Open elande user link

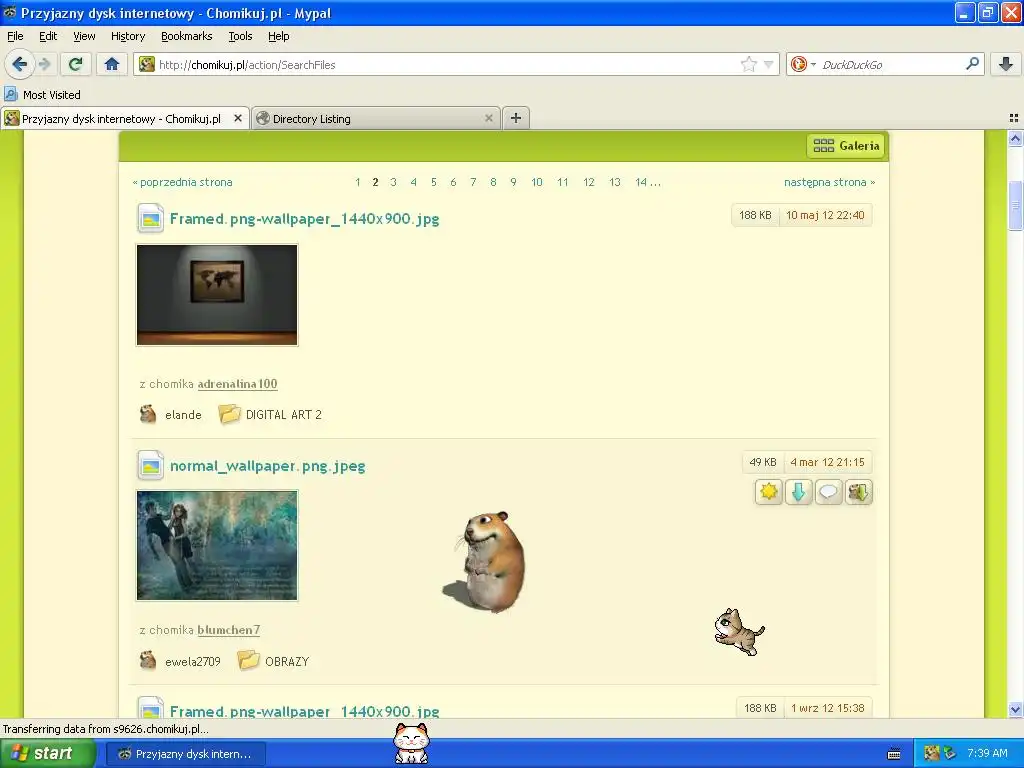pos(183,415)
